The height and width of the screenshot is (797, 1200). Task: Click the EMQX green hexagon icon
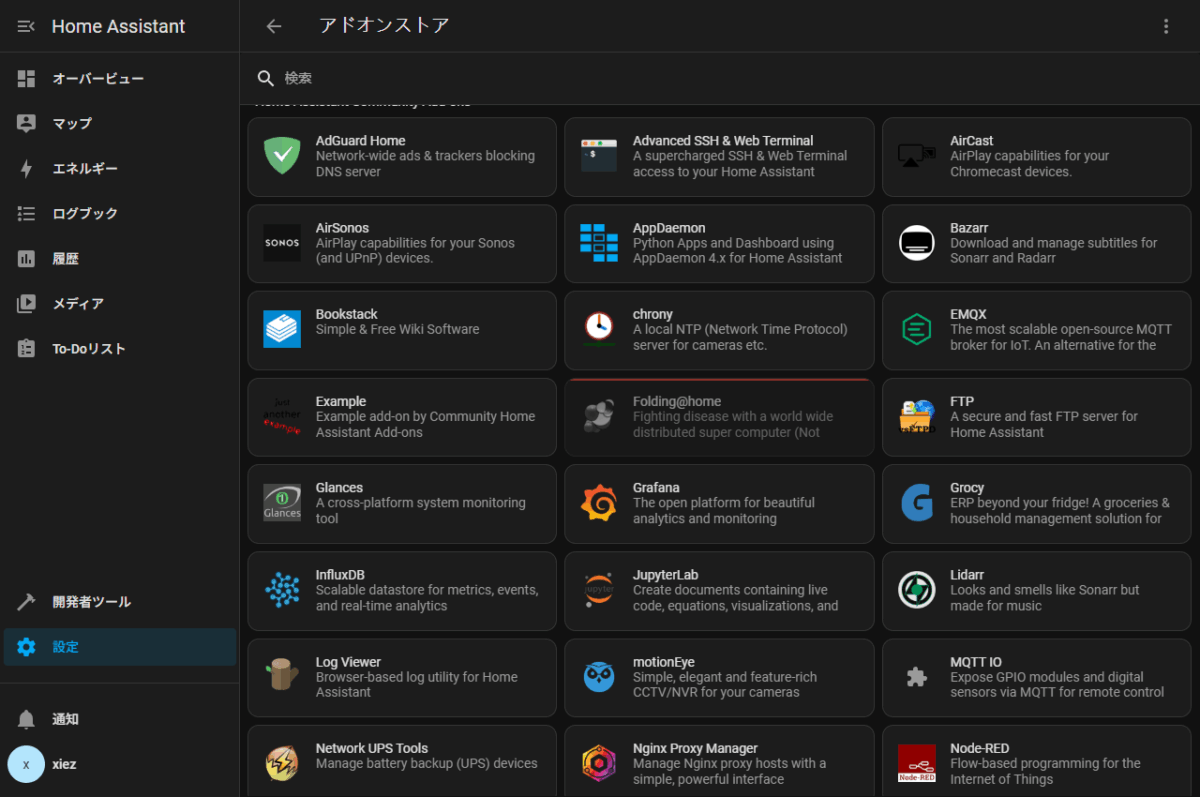[x=917, y=329]
